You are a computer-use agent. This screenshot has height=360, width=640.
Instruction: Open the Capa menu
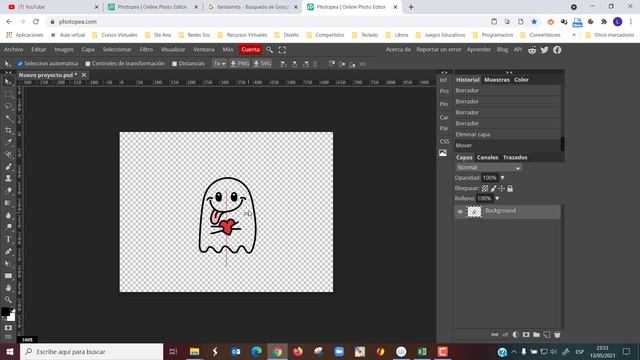tap(88, 49)
